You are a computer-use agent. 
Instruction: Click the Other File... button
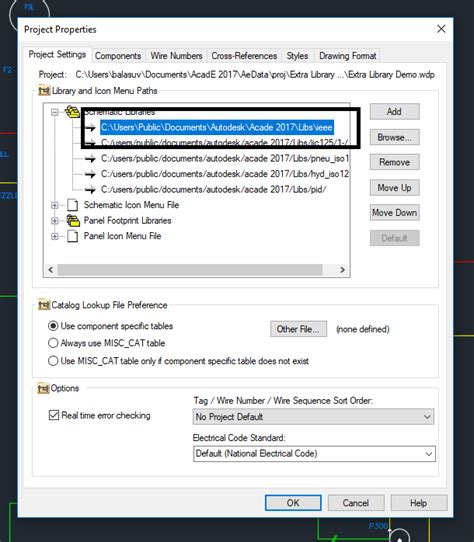[x=298, y=329]
